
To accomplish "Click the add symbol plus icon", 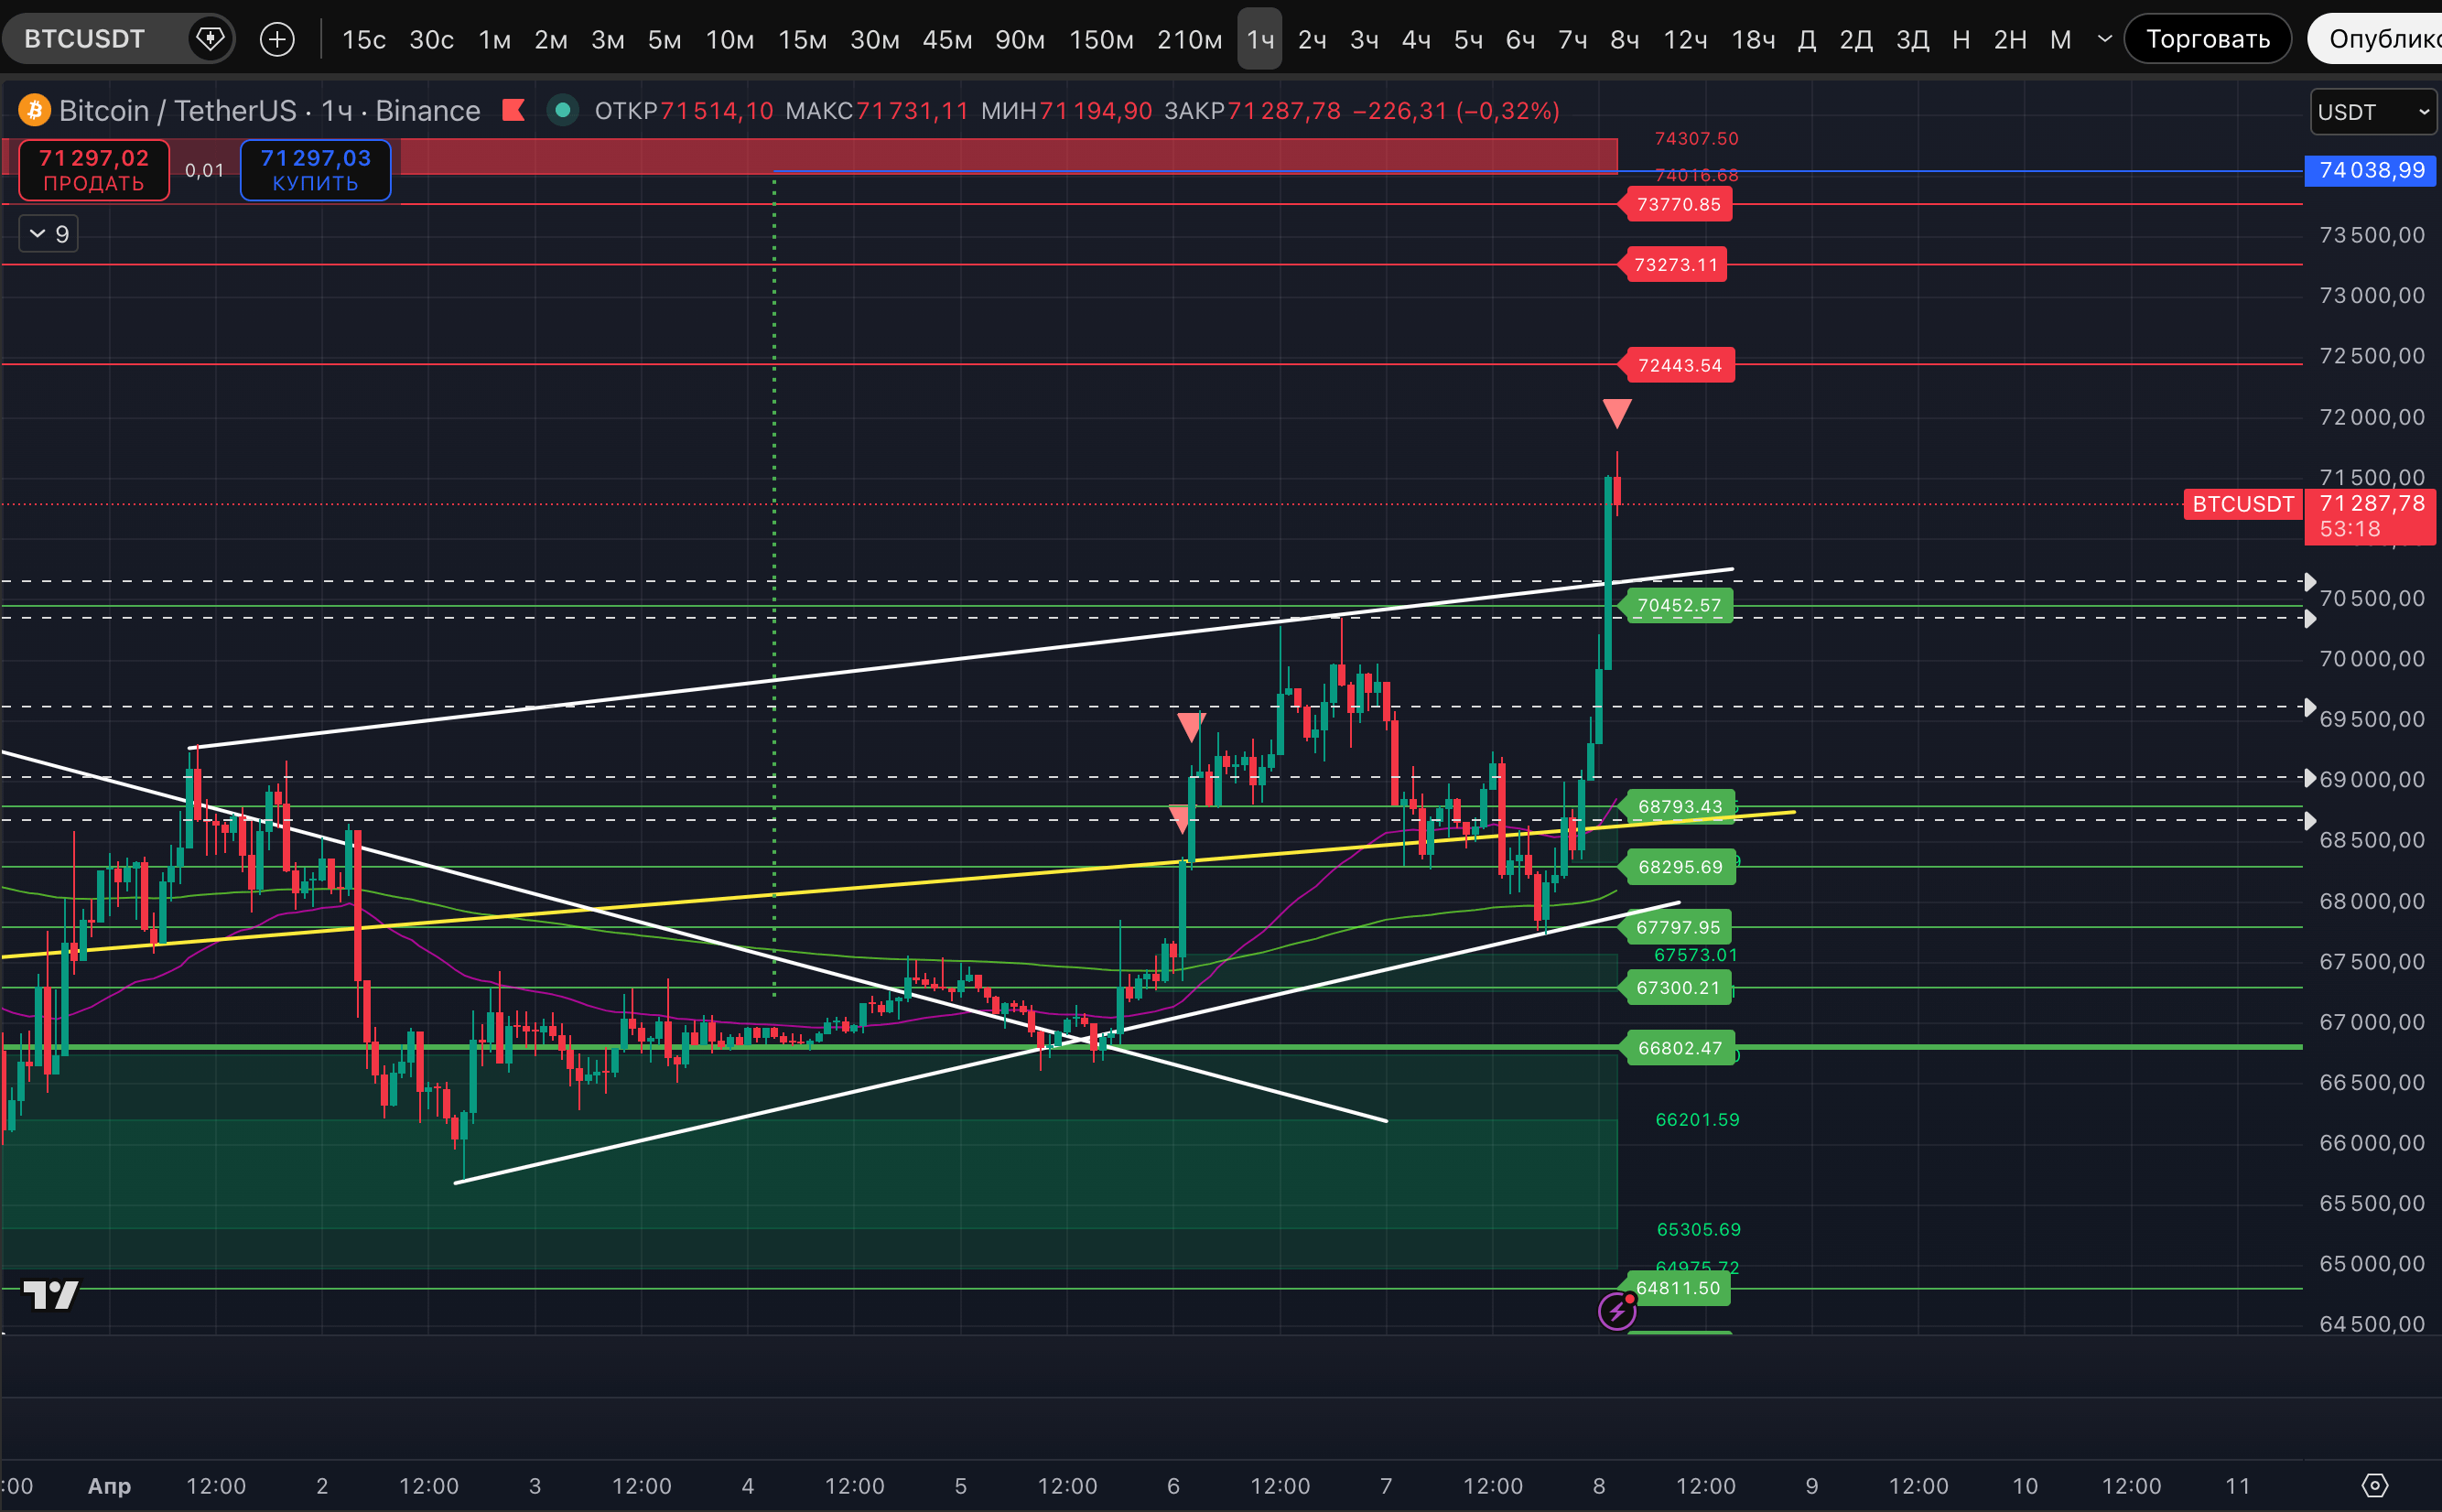I will 277,39.
